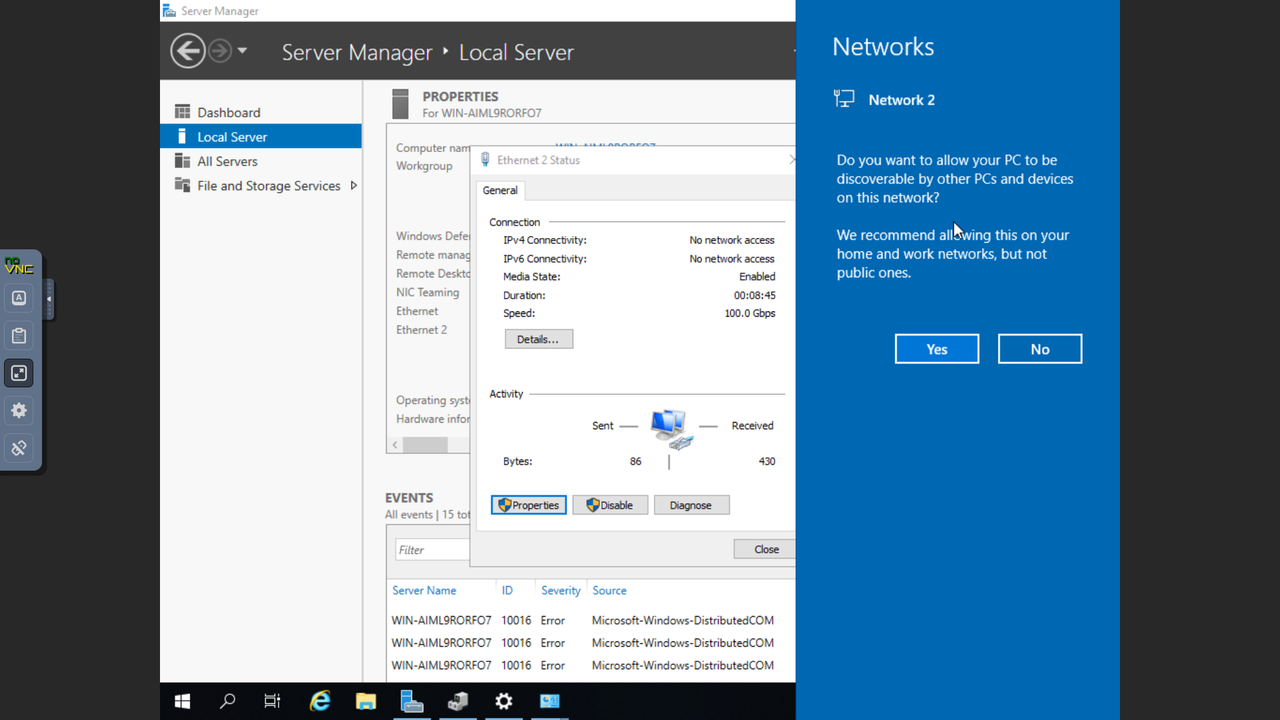The image size is (1280, 720).
Task: Collapse the noVNC control bar handle
Action: click(x=49, y=299)
